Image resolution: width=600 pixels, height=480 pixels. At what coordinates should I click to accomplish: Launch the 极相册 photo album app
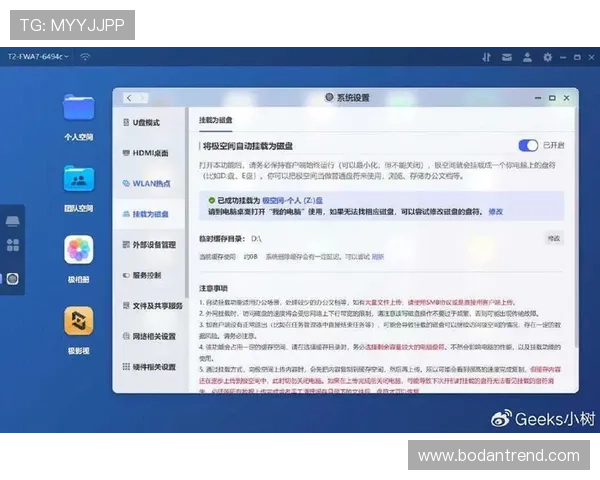[78, 250]
